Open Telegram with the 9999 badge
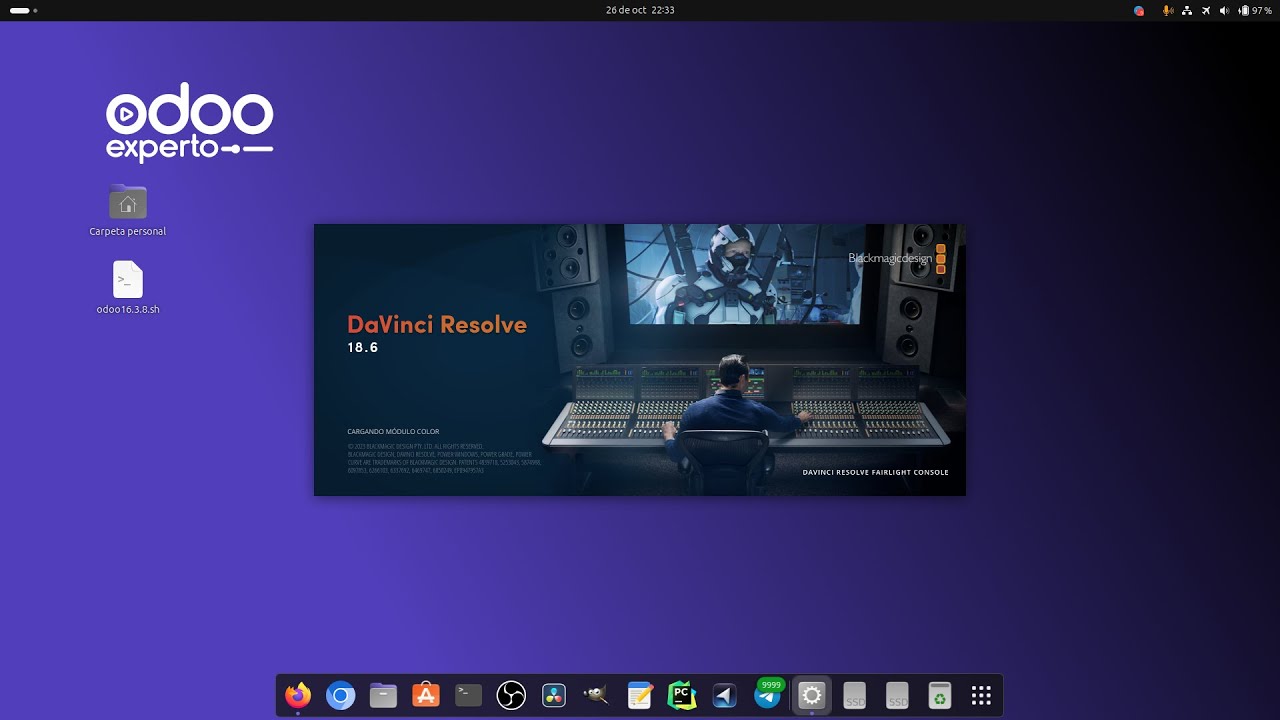The width and height of the screenshot is (1280, 720). coord(768,695)
